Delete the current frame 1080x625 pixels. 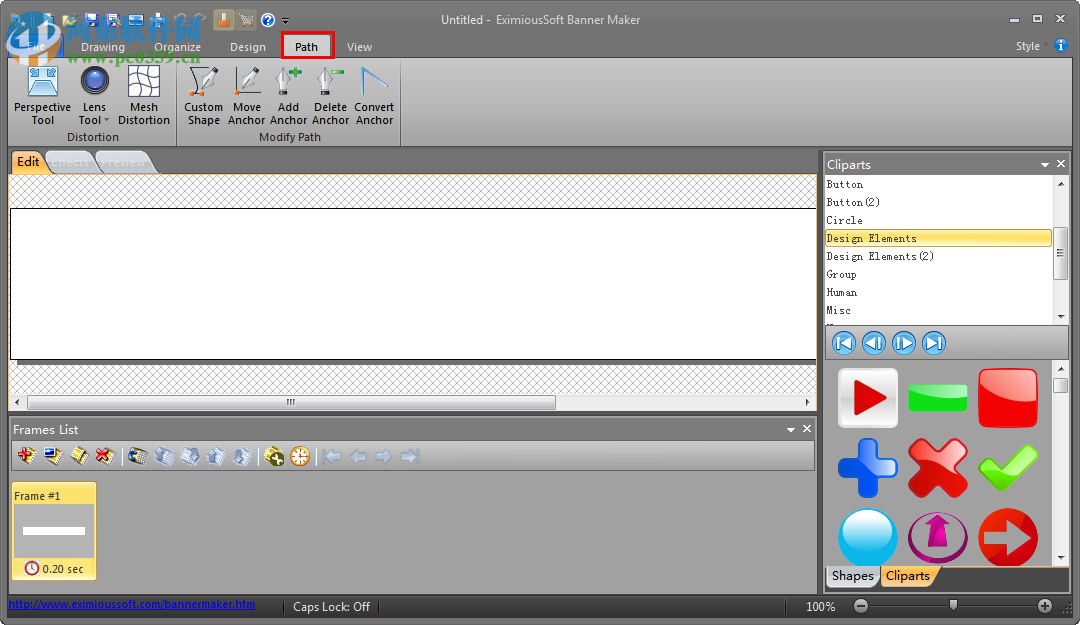[103, 456]
